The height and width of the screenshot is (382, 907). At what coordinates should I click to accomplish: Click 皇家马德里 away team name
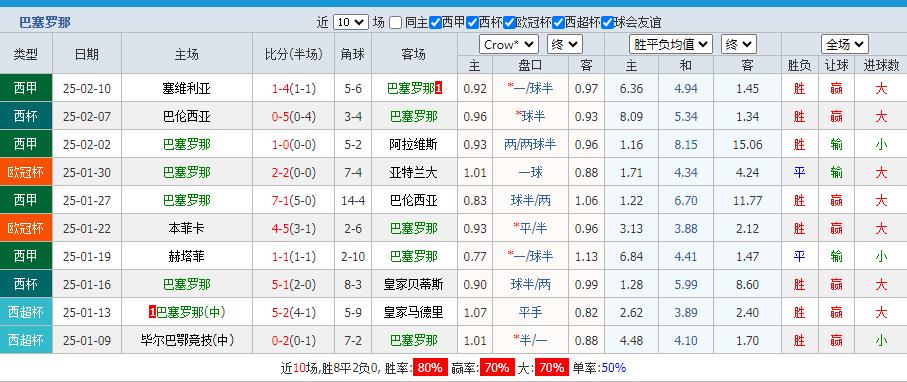(414, 312)
